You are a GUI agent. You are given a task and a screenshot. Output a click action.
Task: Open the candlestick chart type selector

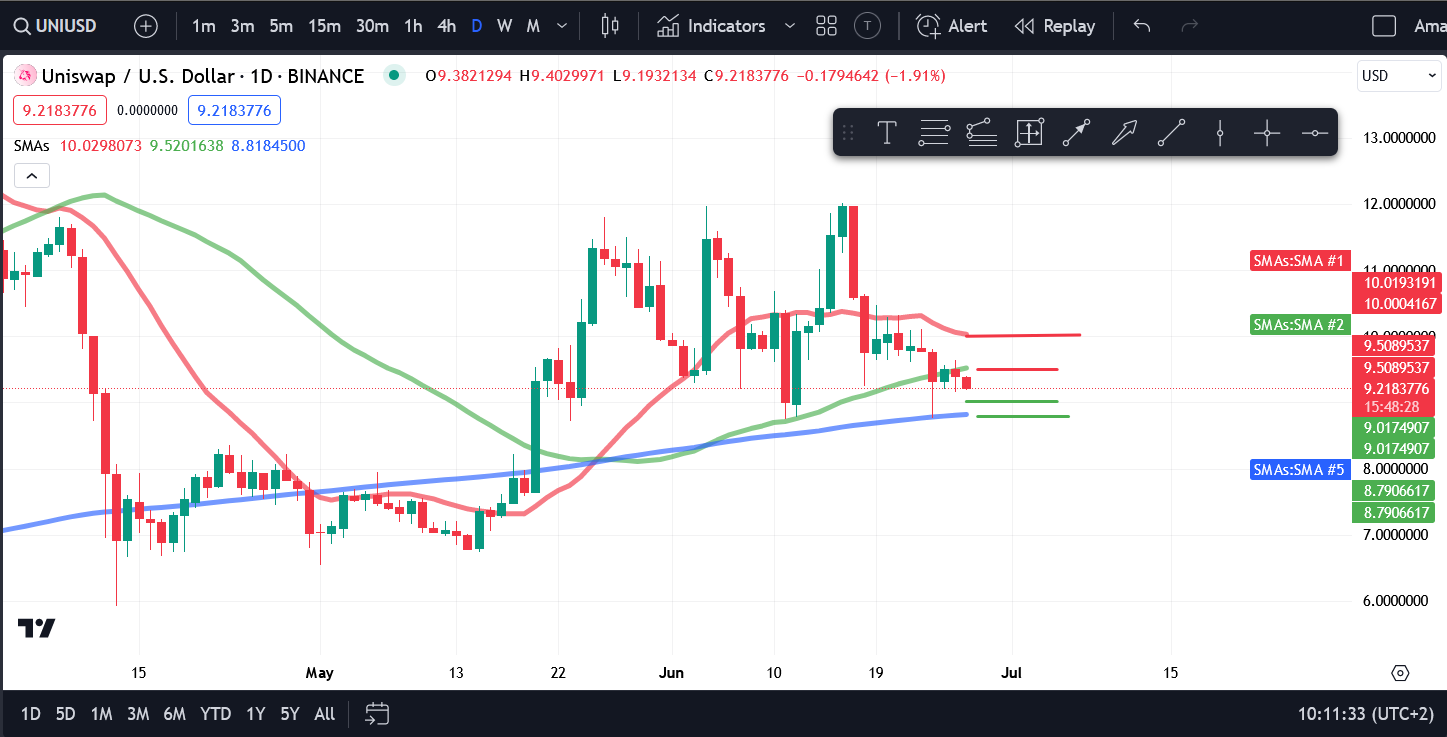[x=610, y=26]
